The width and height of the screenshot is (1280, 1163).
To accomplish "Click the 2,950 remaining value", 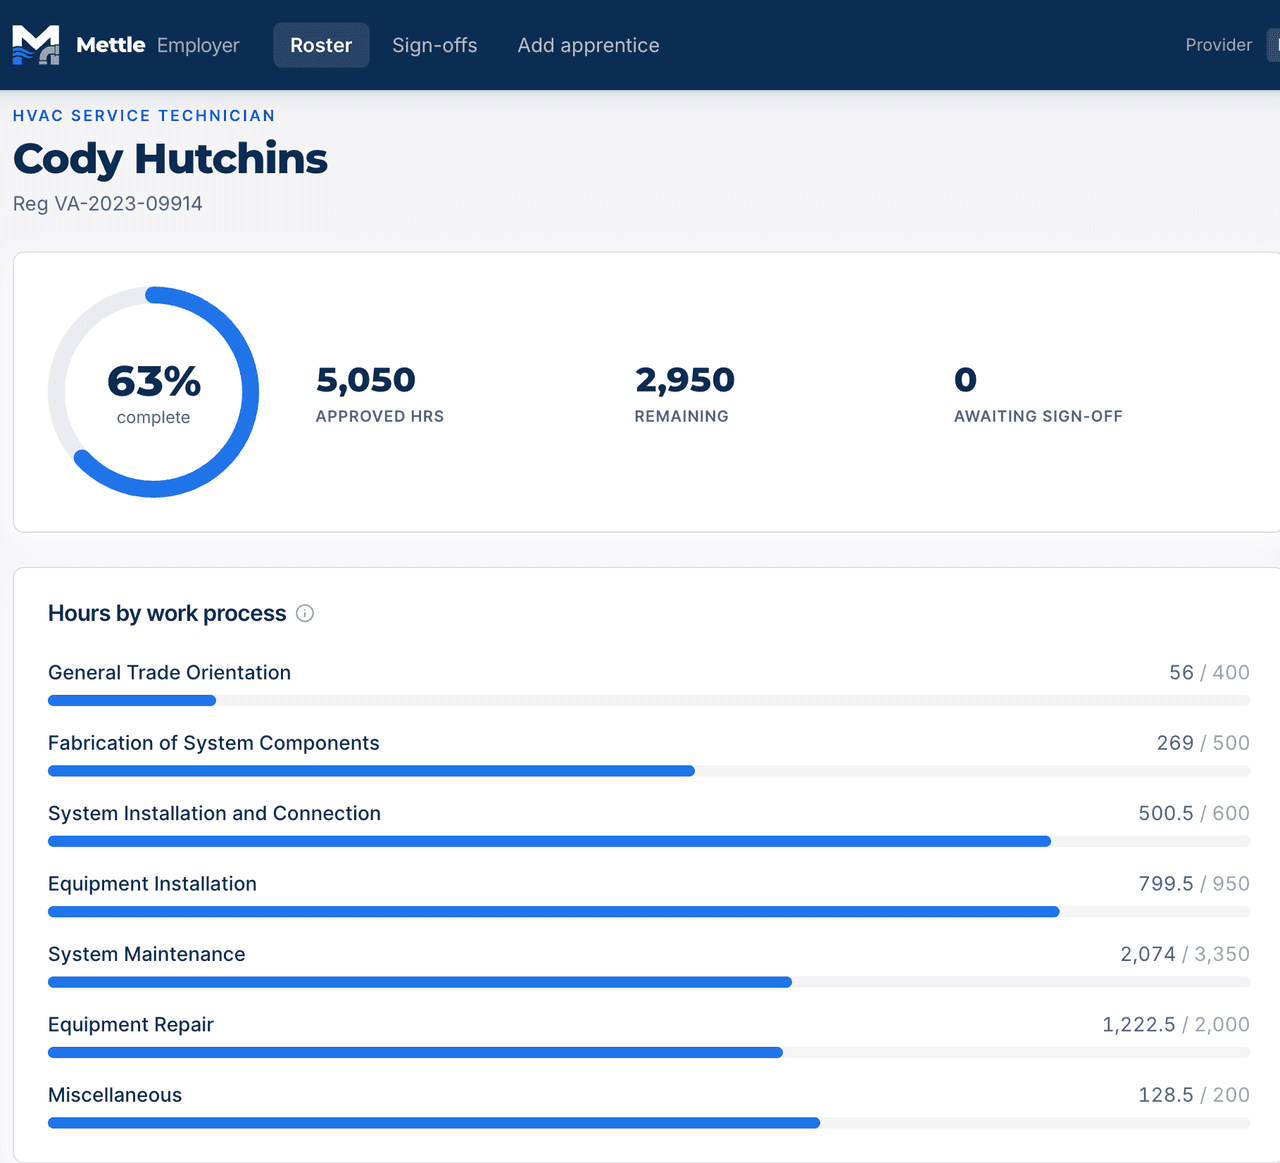I will tap(685, 380).
